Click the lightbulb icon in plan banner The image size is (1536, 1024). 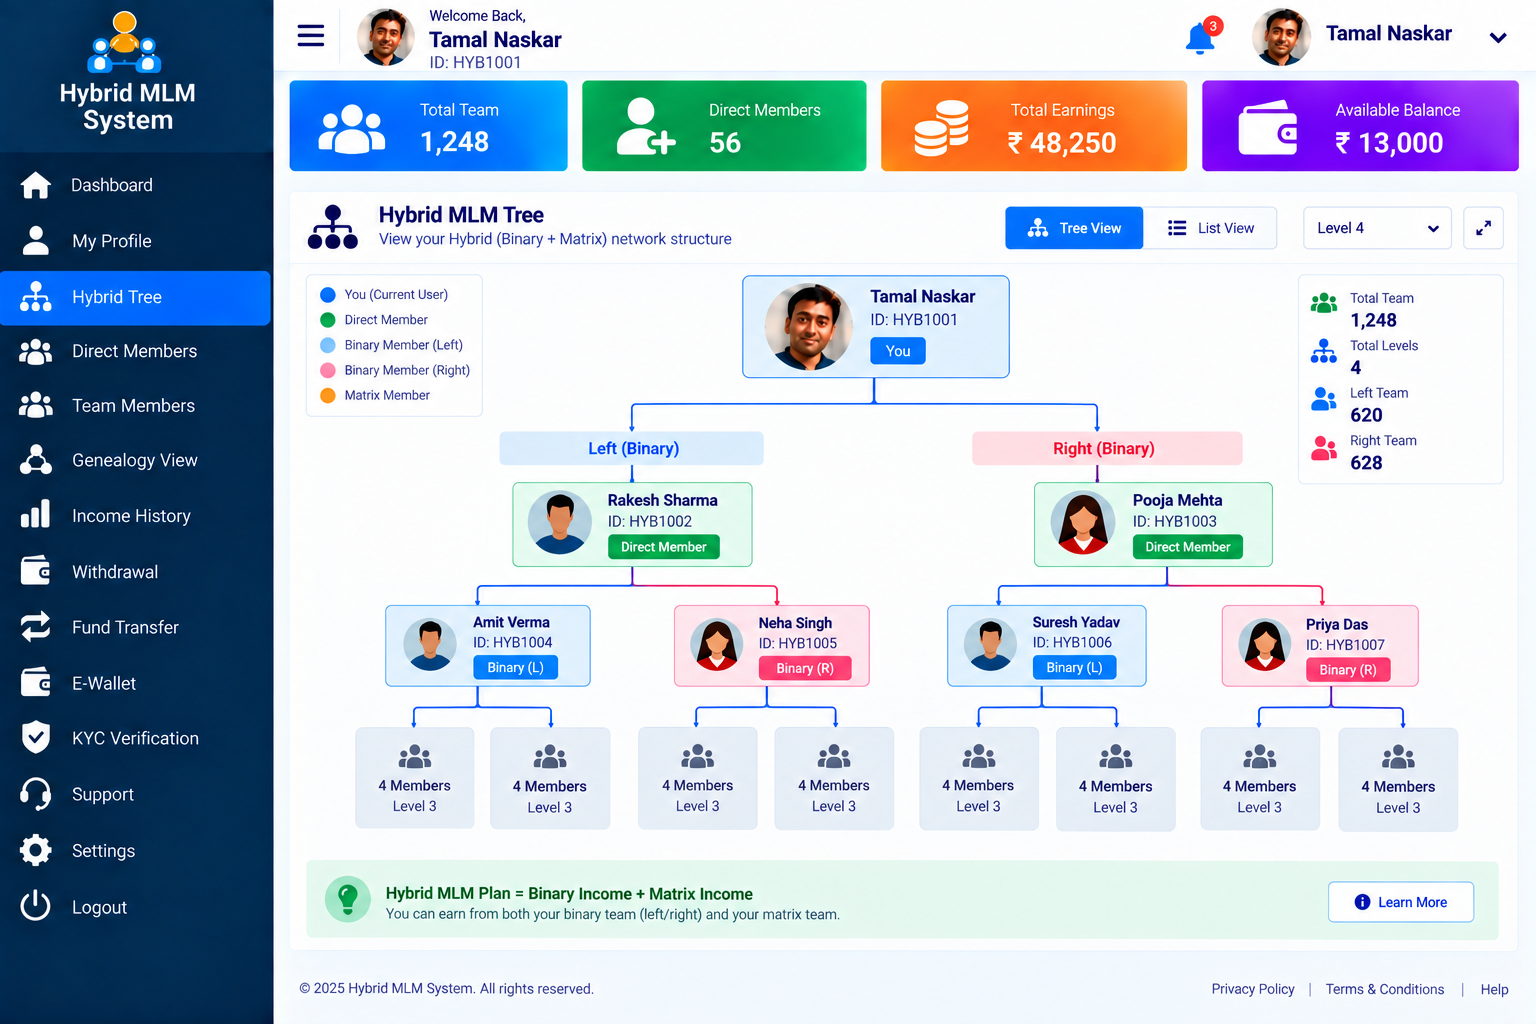[x=348, y=899]
